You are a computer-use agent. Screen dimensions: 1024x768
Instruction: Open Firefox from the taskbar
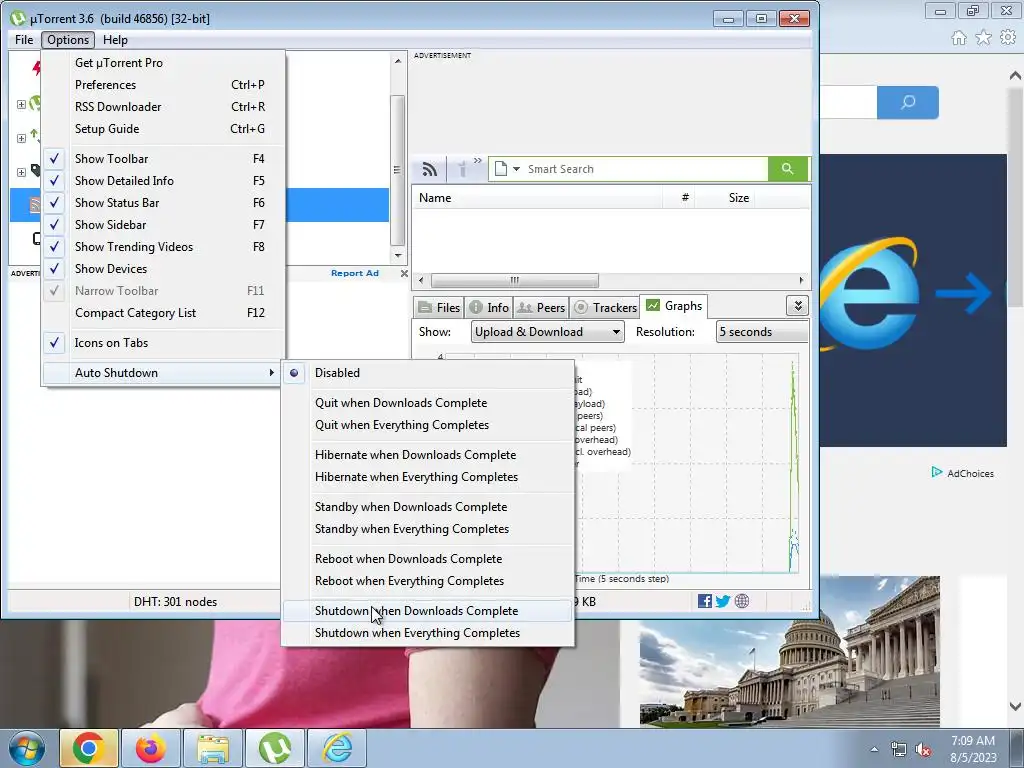coord(151,748)
